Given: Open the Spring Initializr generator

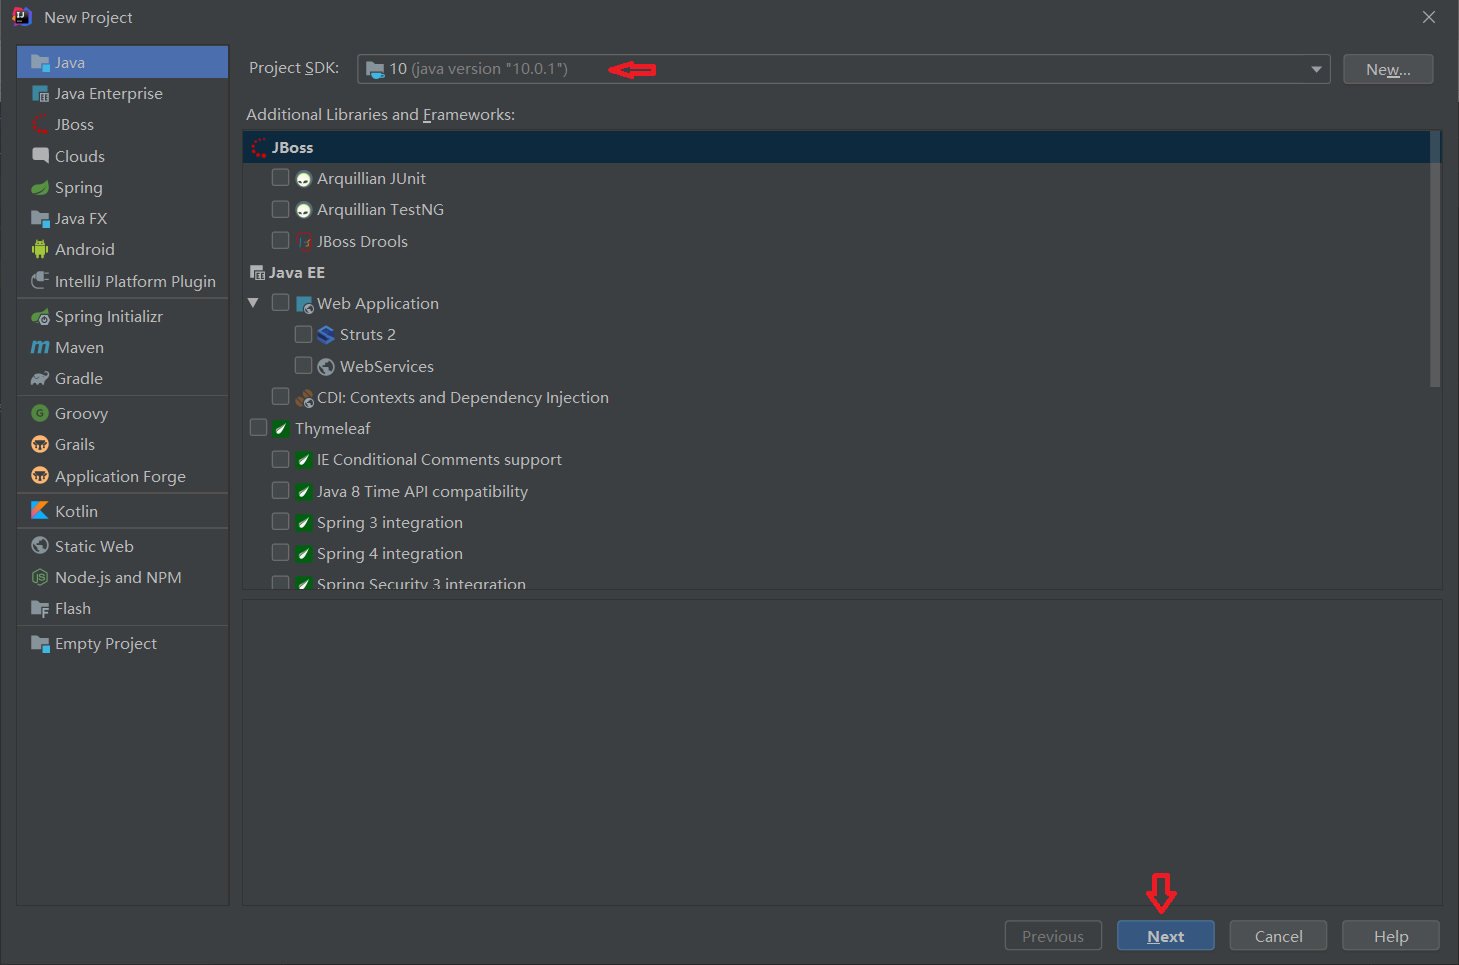Looking at the screenshot, I should pos(108,315).
